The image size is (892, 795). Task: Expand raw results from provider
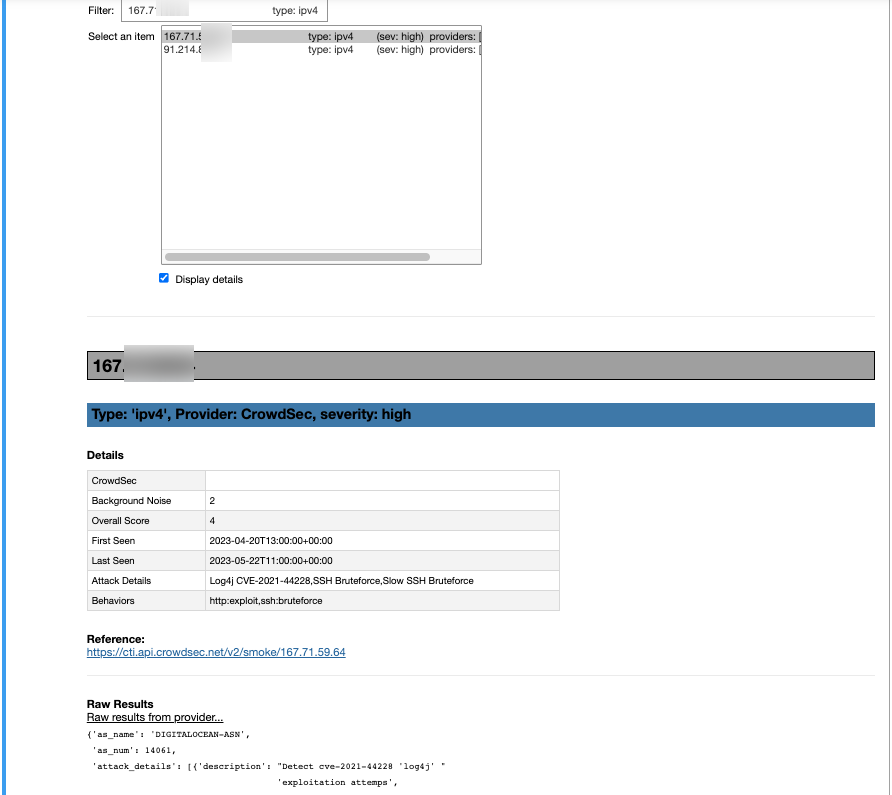coord(154,717)
